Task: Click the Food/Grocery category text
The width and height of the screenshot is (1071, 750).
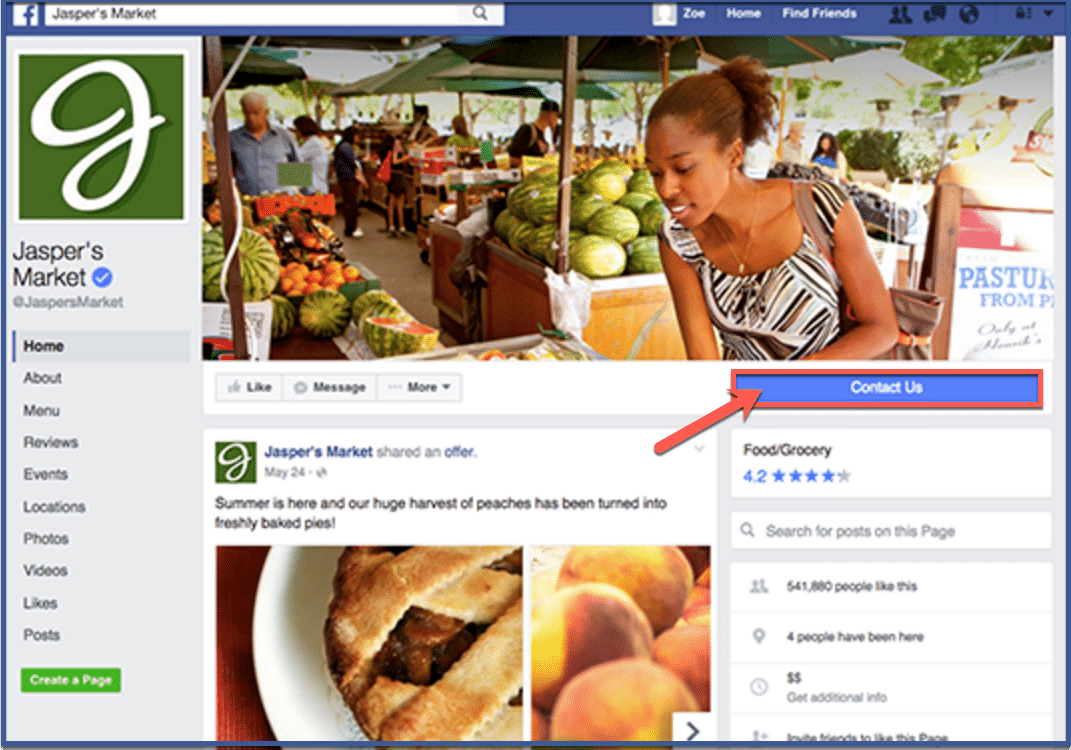Action: pos(787,450)
